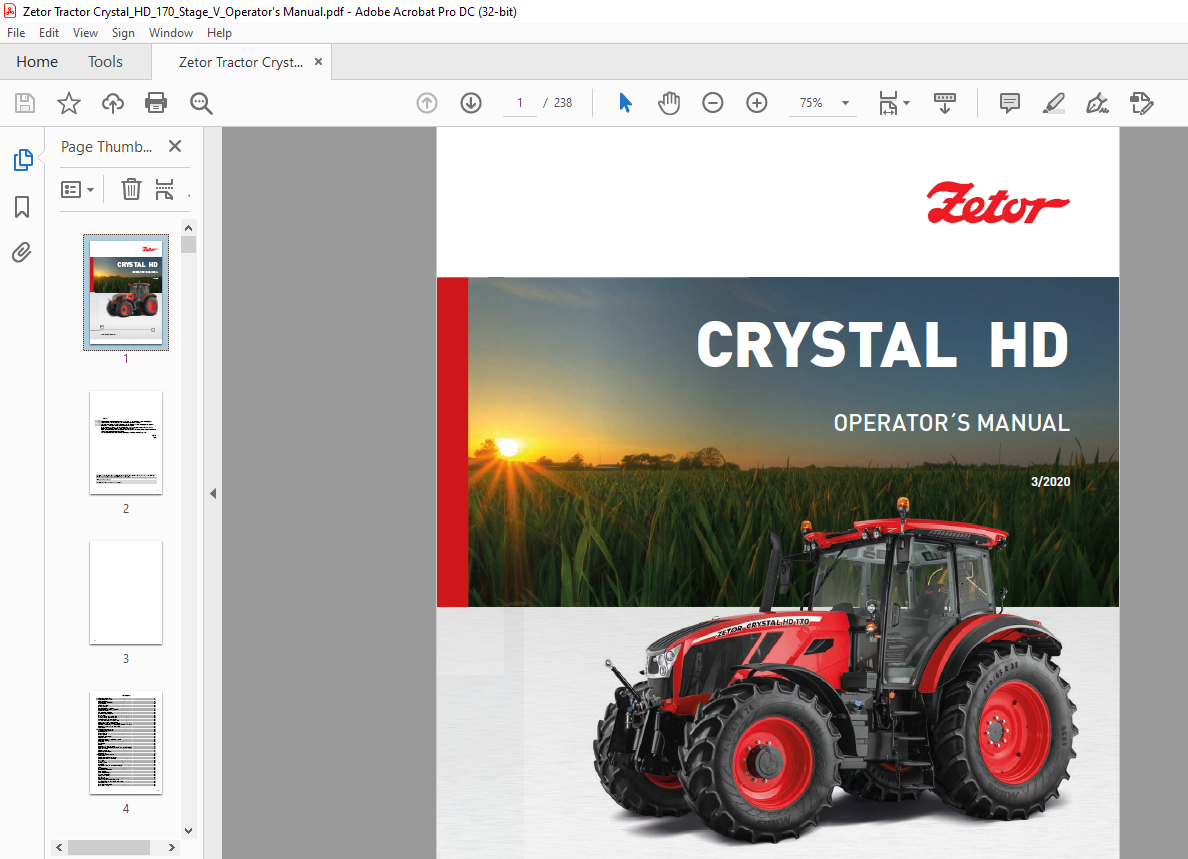Activate the Selection arrow tool

click(625, 103)
